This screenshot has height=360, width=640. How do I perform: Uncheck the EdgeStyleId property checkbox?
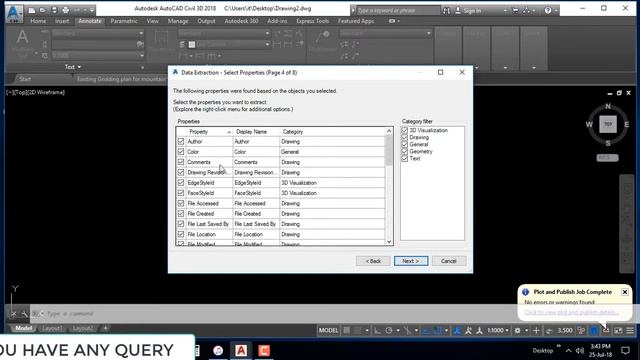[x=181, y=182]
